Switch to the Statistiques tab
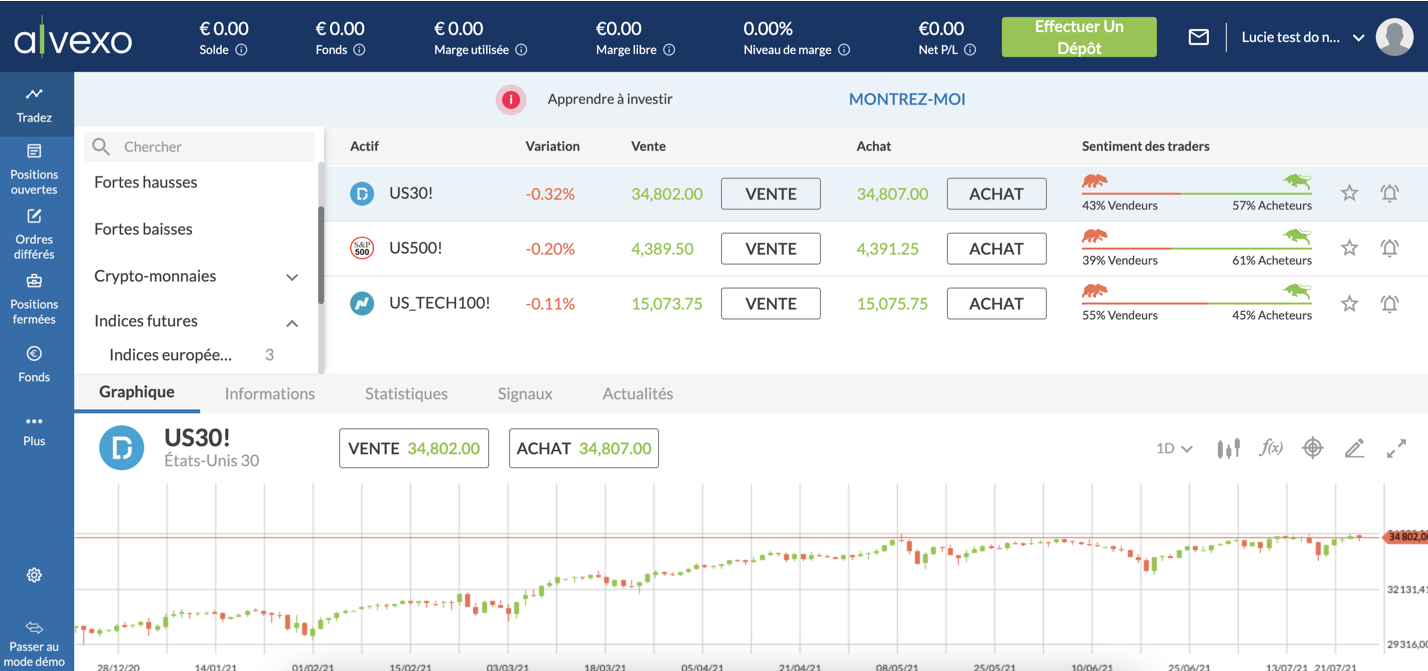The height and width of the screenshot is (671, 1428). pyautogui.click(x=406, y=394)
